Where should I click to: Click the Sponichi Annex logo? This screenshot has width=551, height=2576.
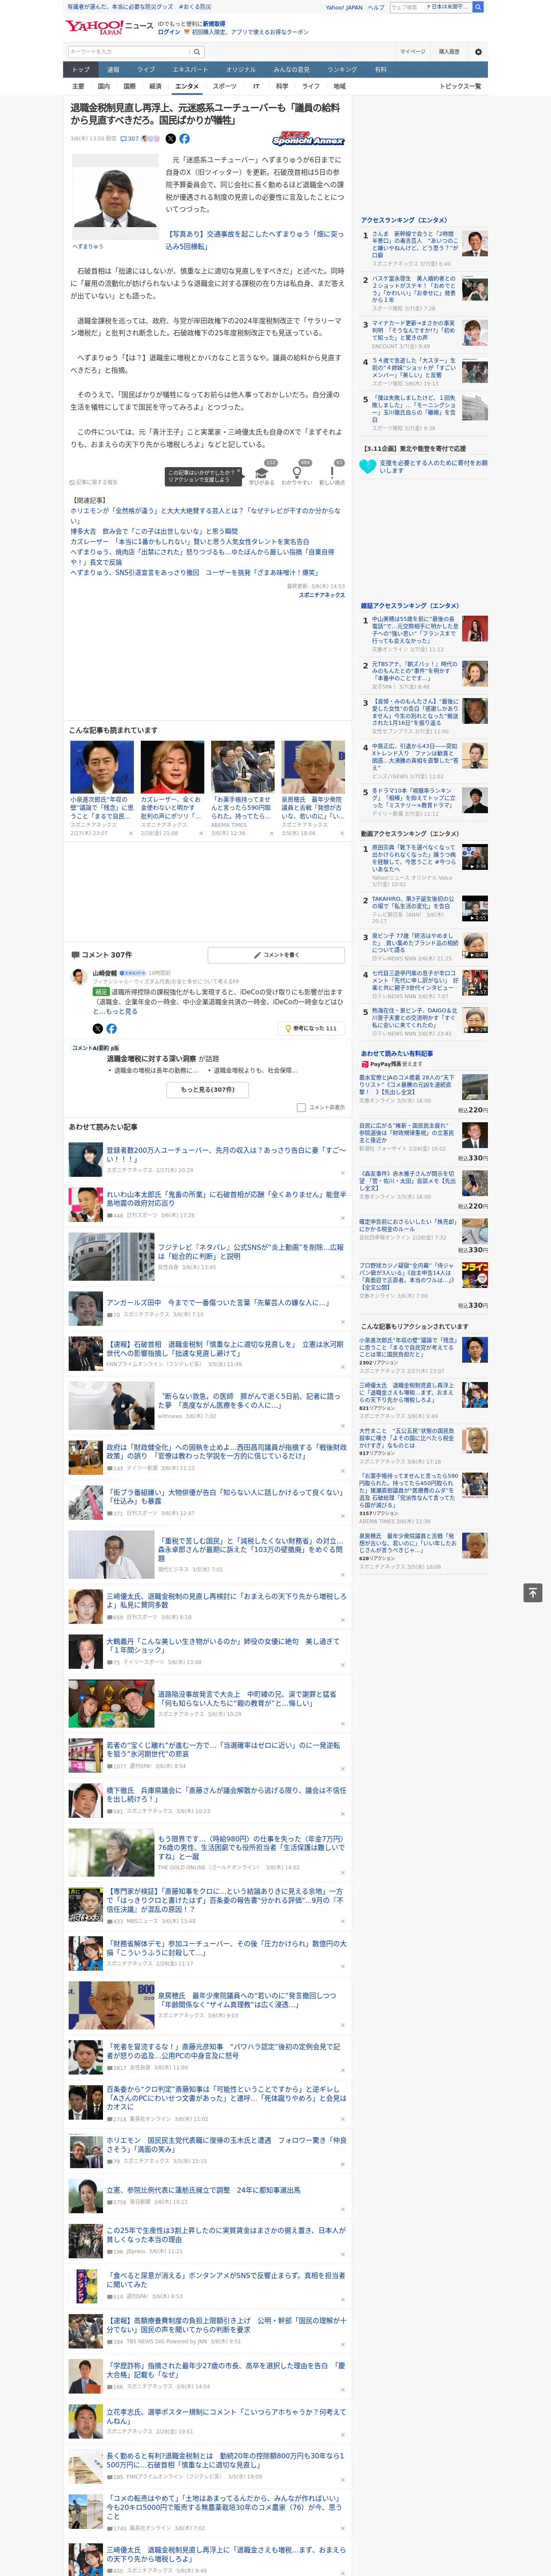(x=308, y=139)
